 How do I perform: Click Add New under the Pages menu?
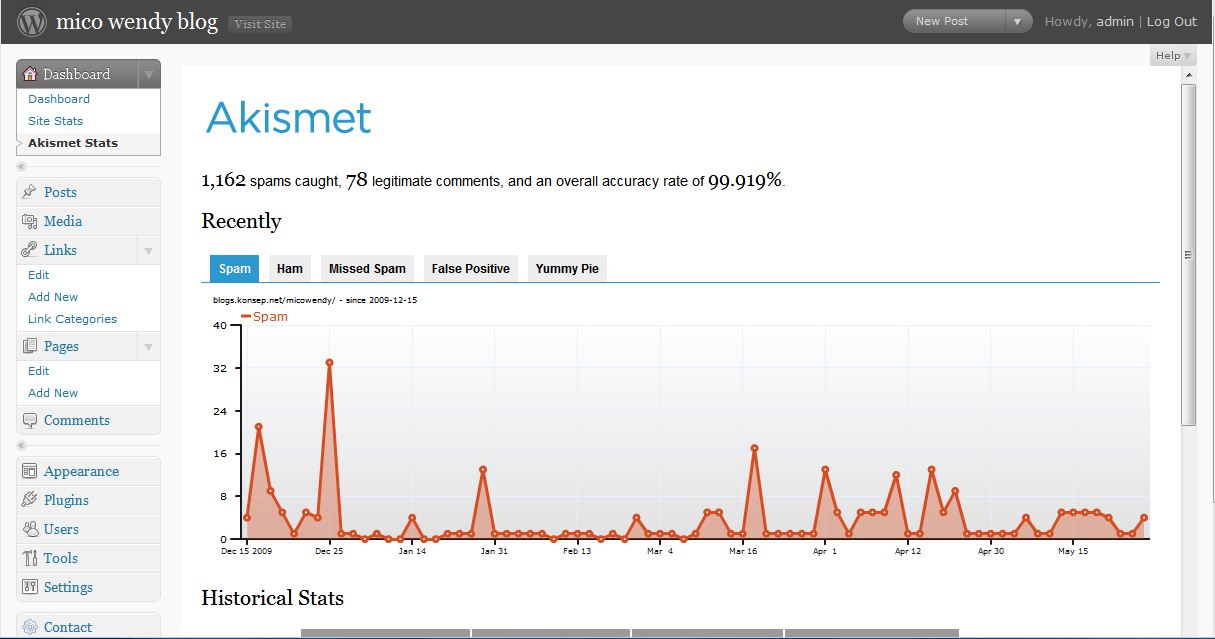(53, 393)
